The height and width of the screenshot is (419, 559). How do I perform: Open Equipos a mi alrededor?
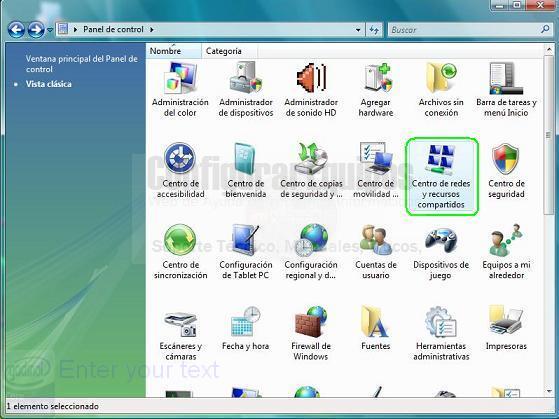(x=506, y=252)
